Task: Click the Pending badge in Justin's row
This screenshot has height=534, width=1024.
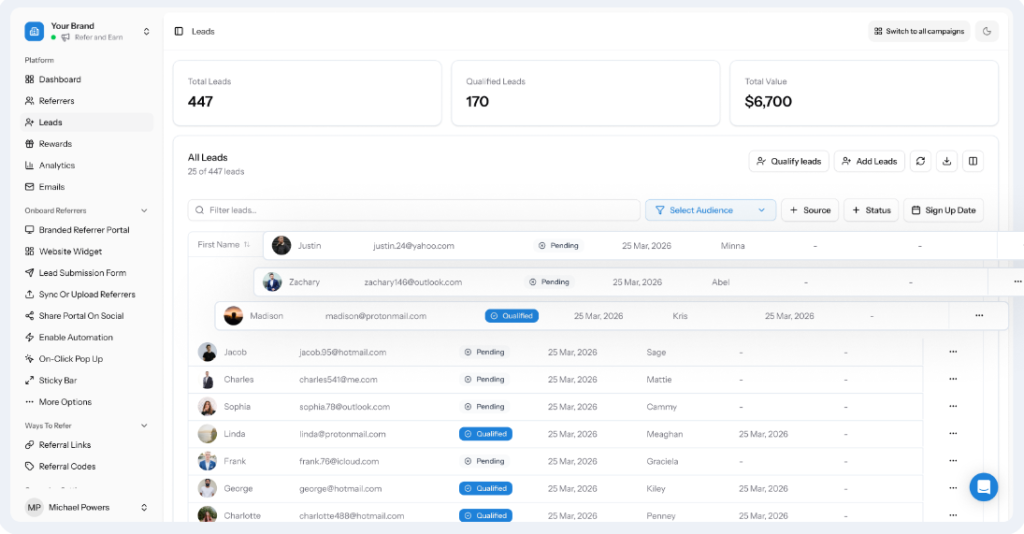Action: pos(558,246)
